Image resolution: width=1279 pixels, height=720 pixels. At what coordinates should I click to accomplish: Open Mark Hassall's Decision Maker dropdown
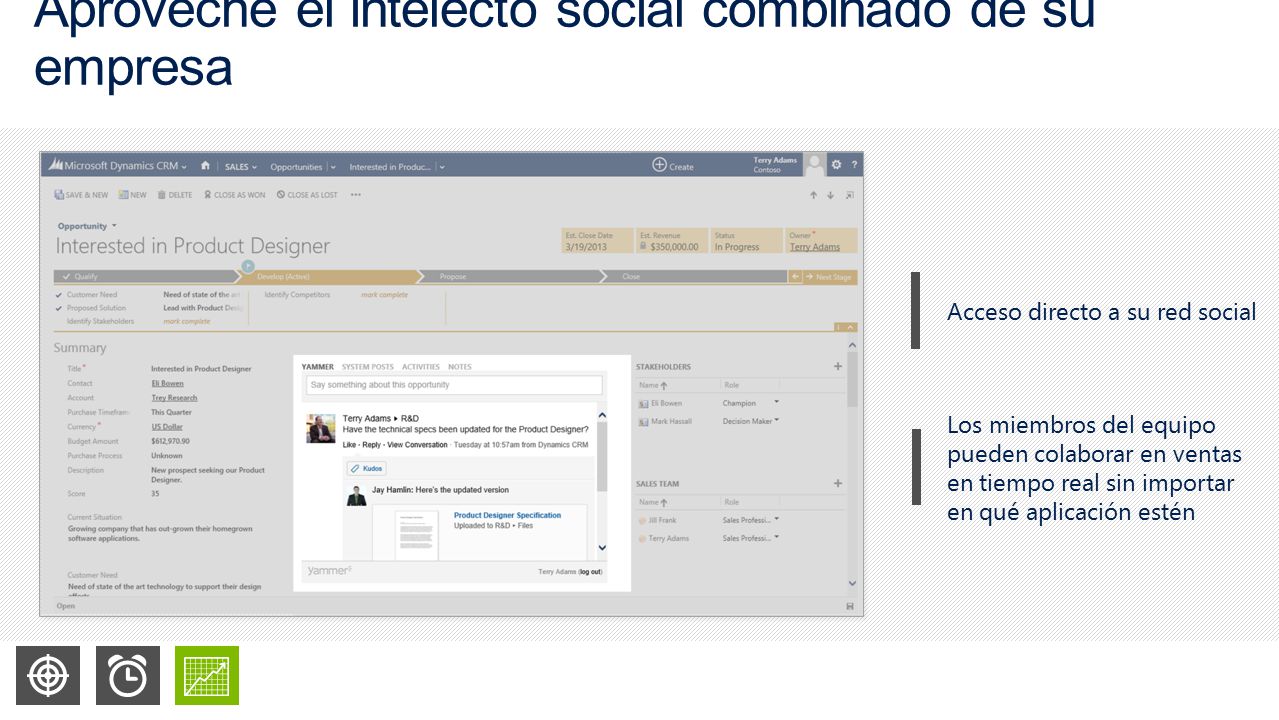point(777,420)
